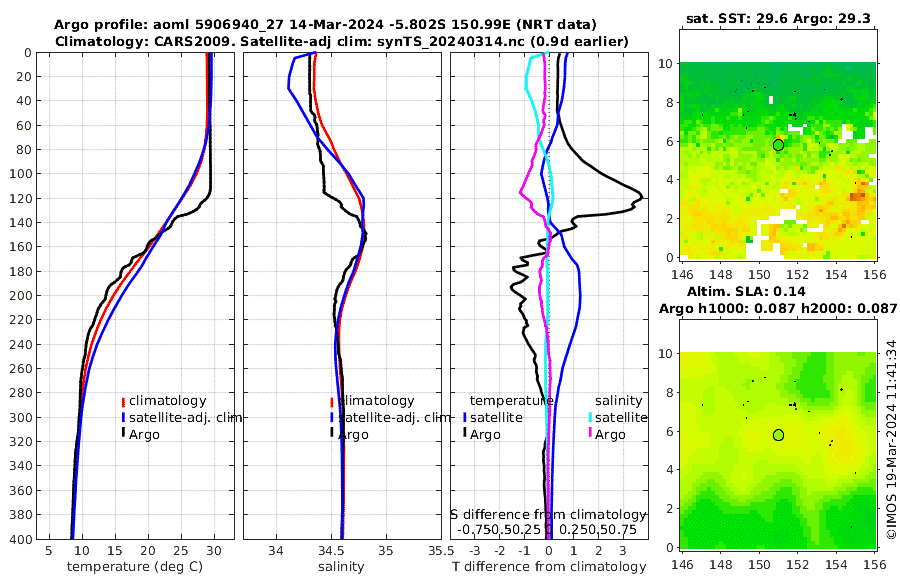Click the Climatology CARS2009 subtitle line

(x=342, y=42)
